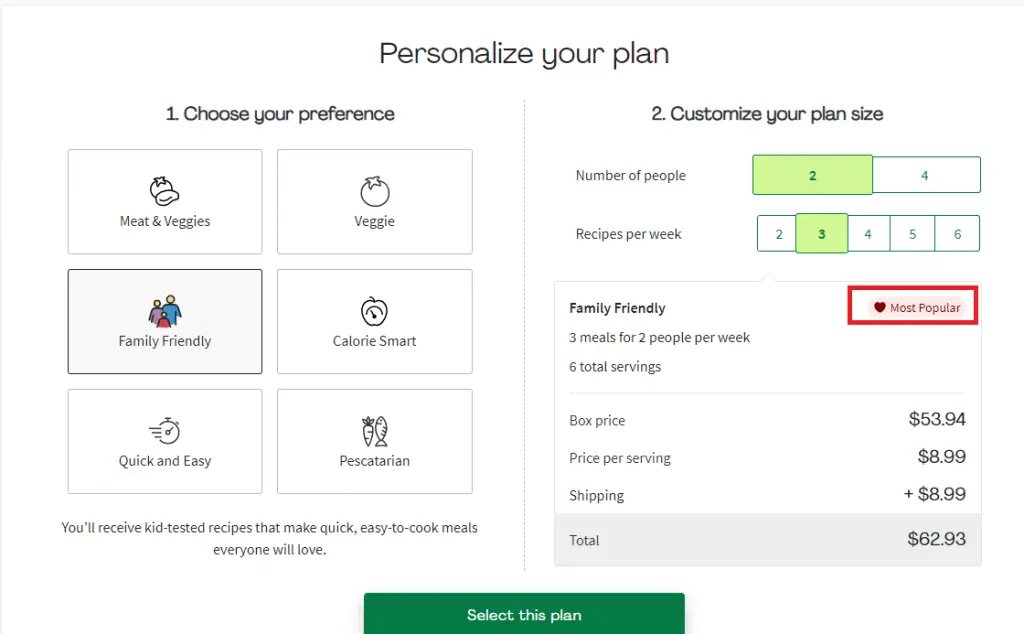1024x634 pixels.
Task: Click the Quick and Easy stopwatch icon
Action: tap(165, 431)
